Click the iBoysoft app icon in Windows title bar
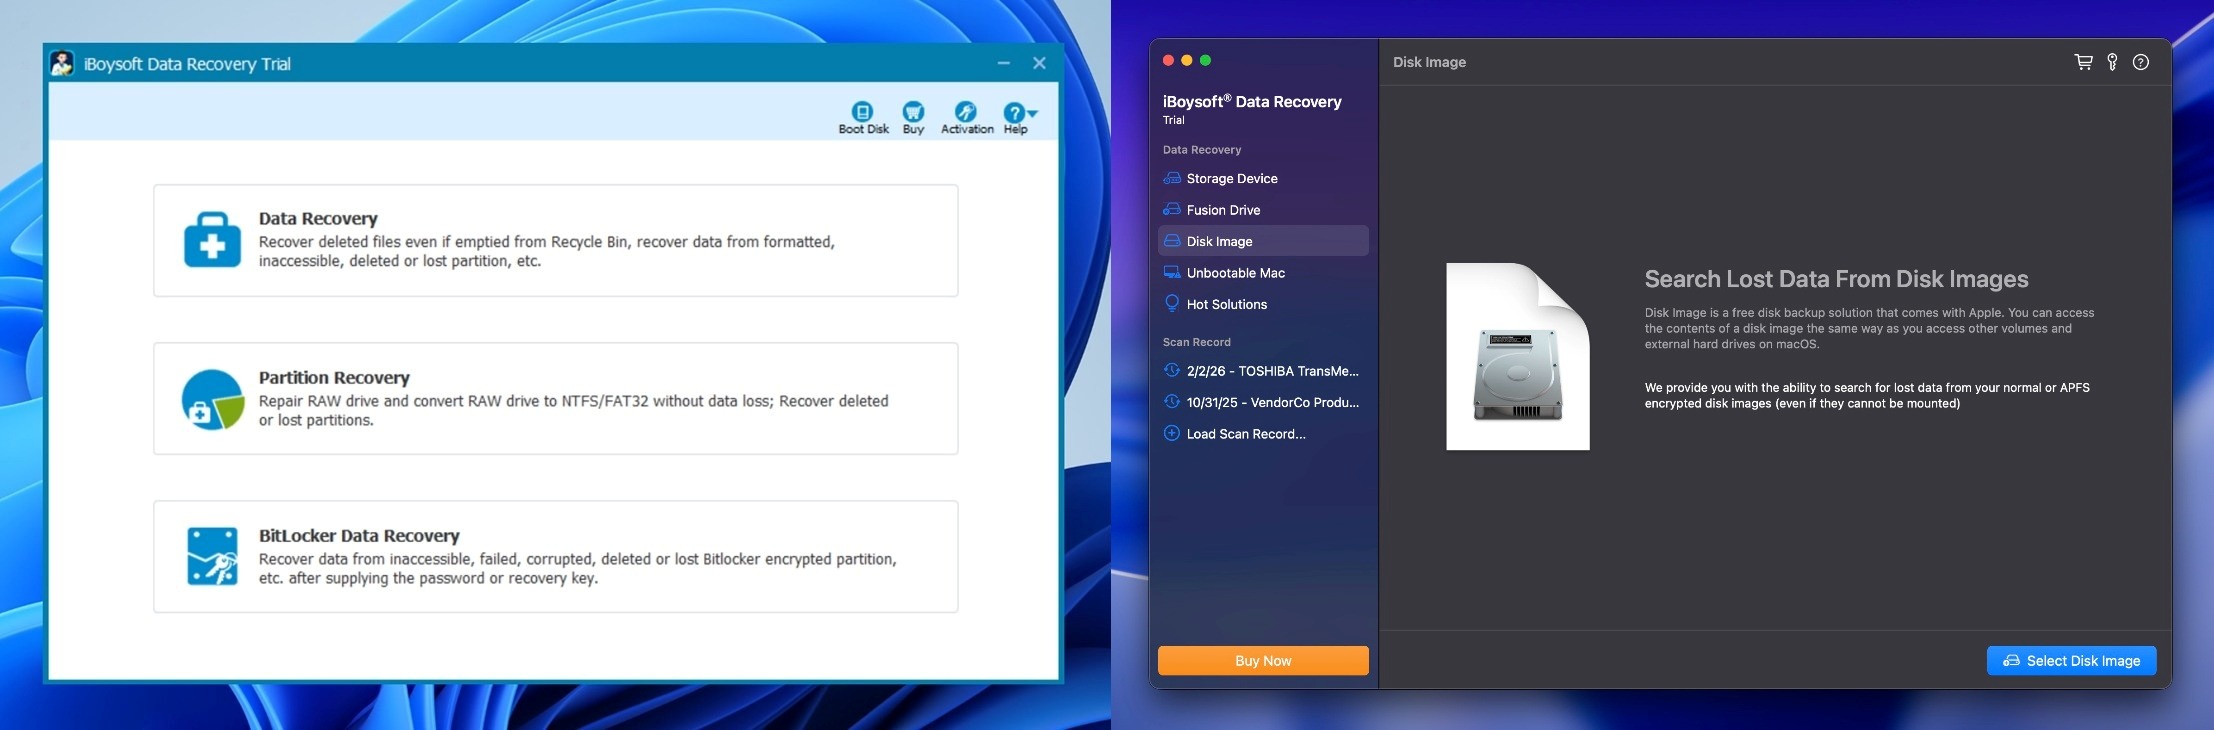The height and width of the screenshot is (730, 2214). click(x=62, y=63)
